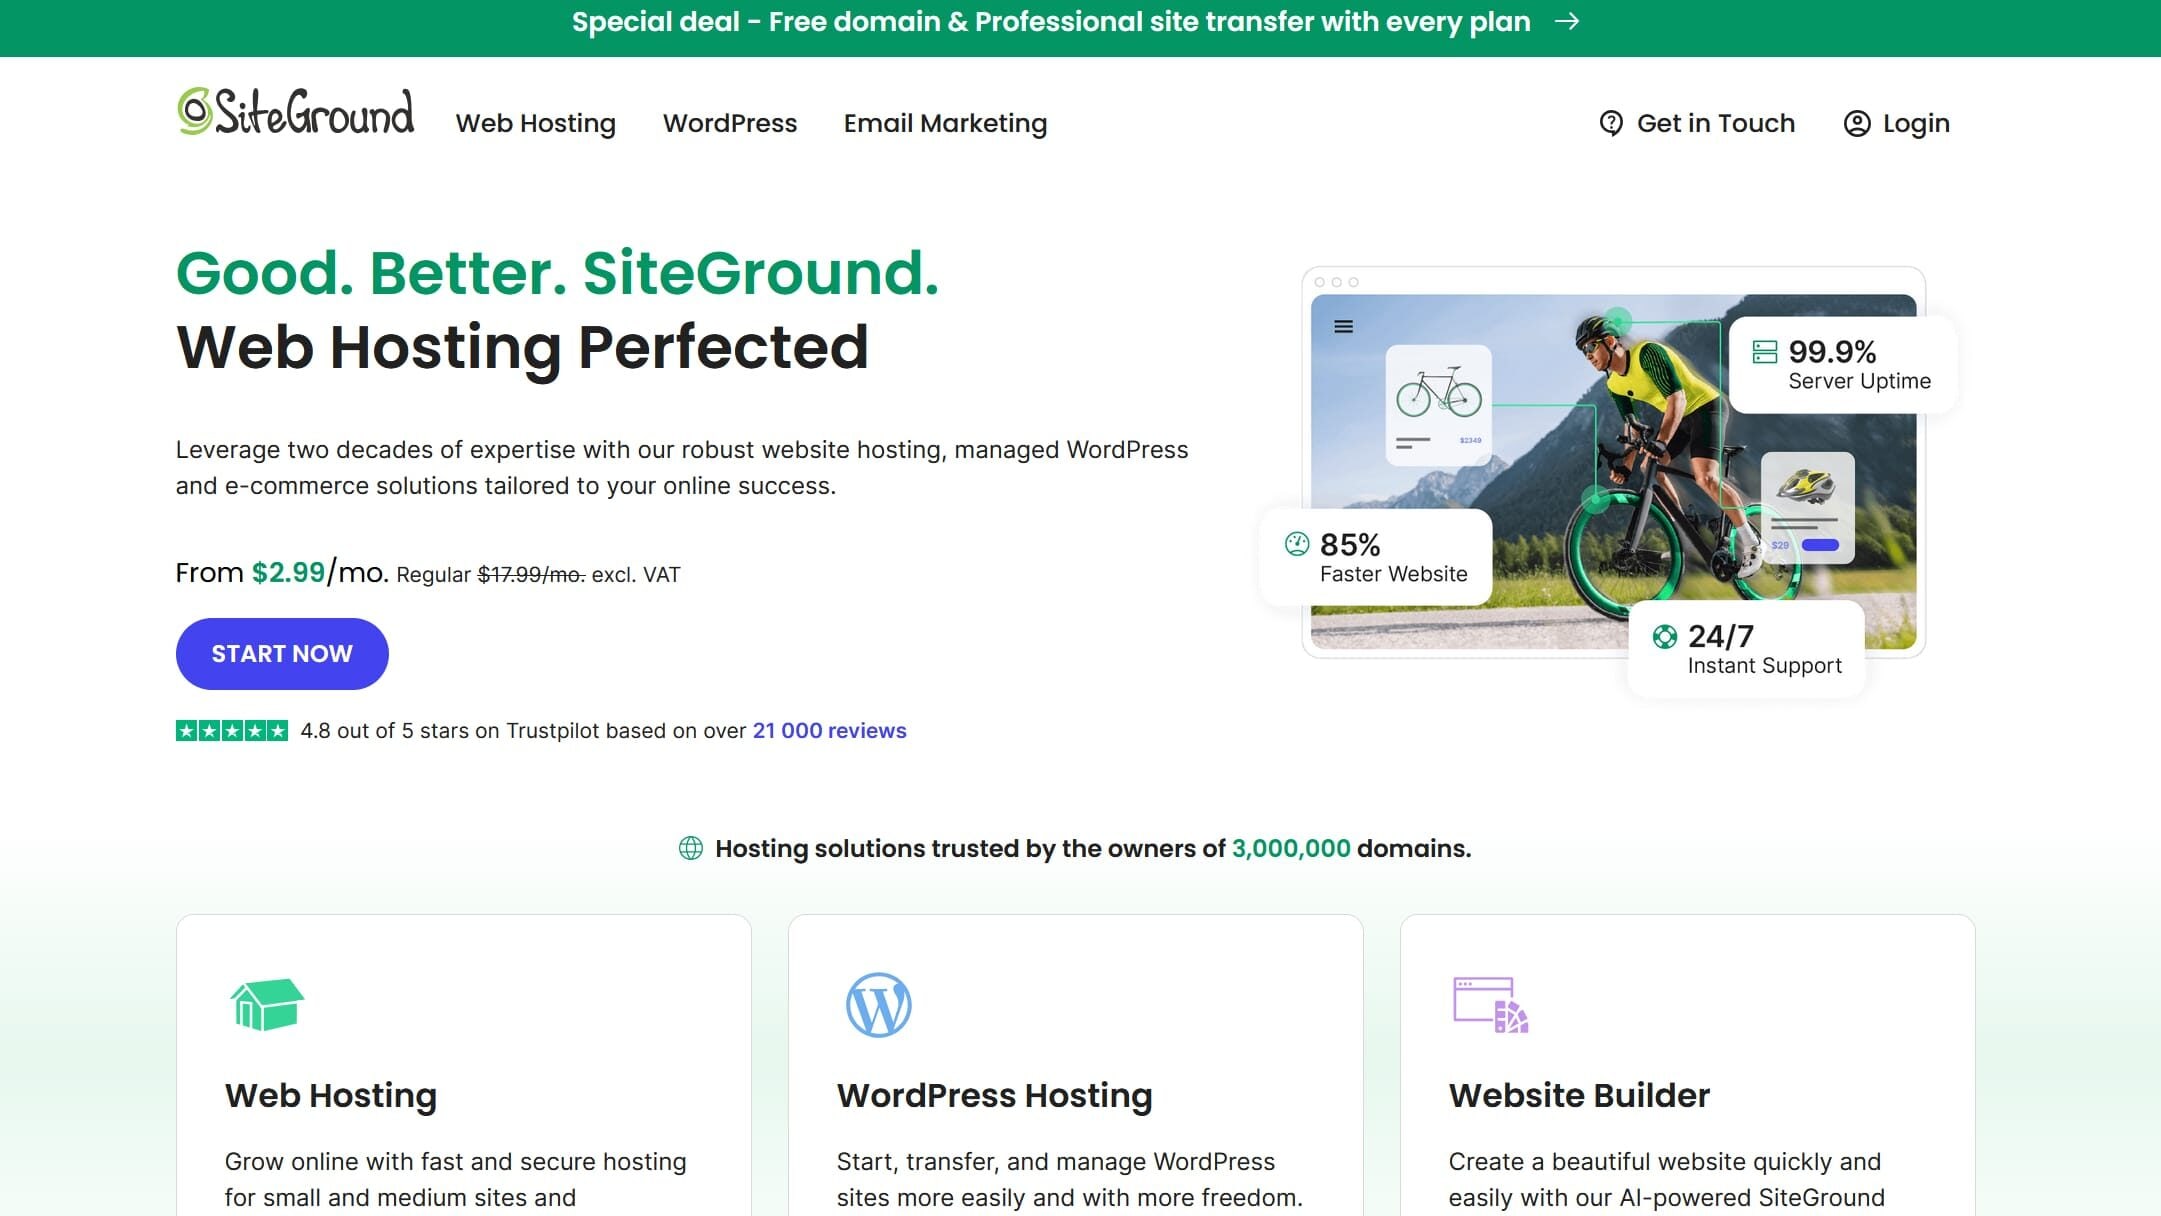
Task: Open the Web Hosting menu
Action: tap(536, 123)
